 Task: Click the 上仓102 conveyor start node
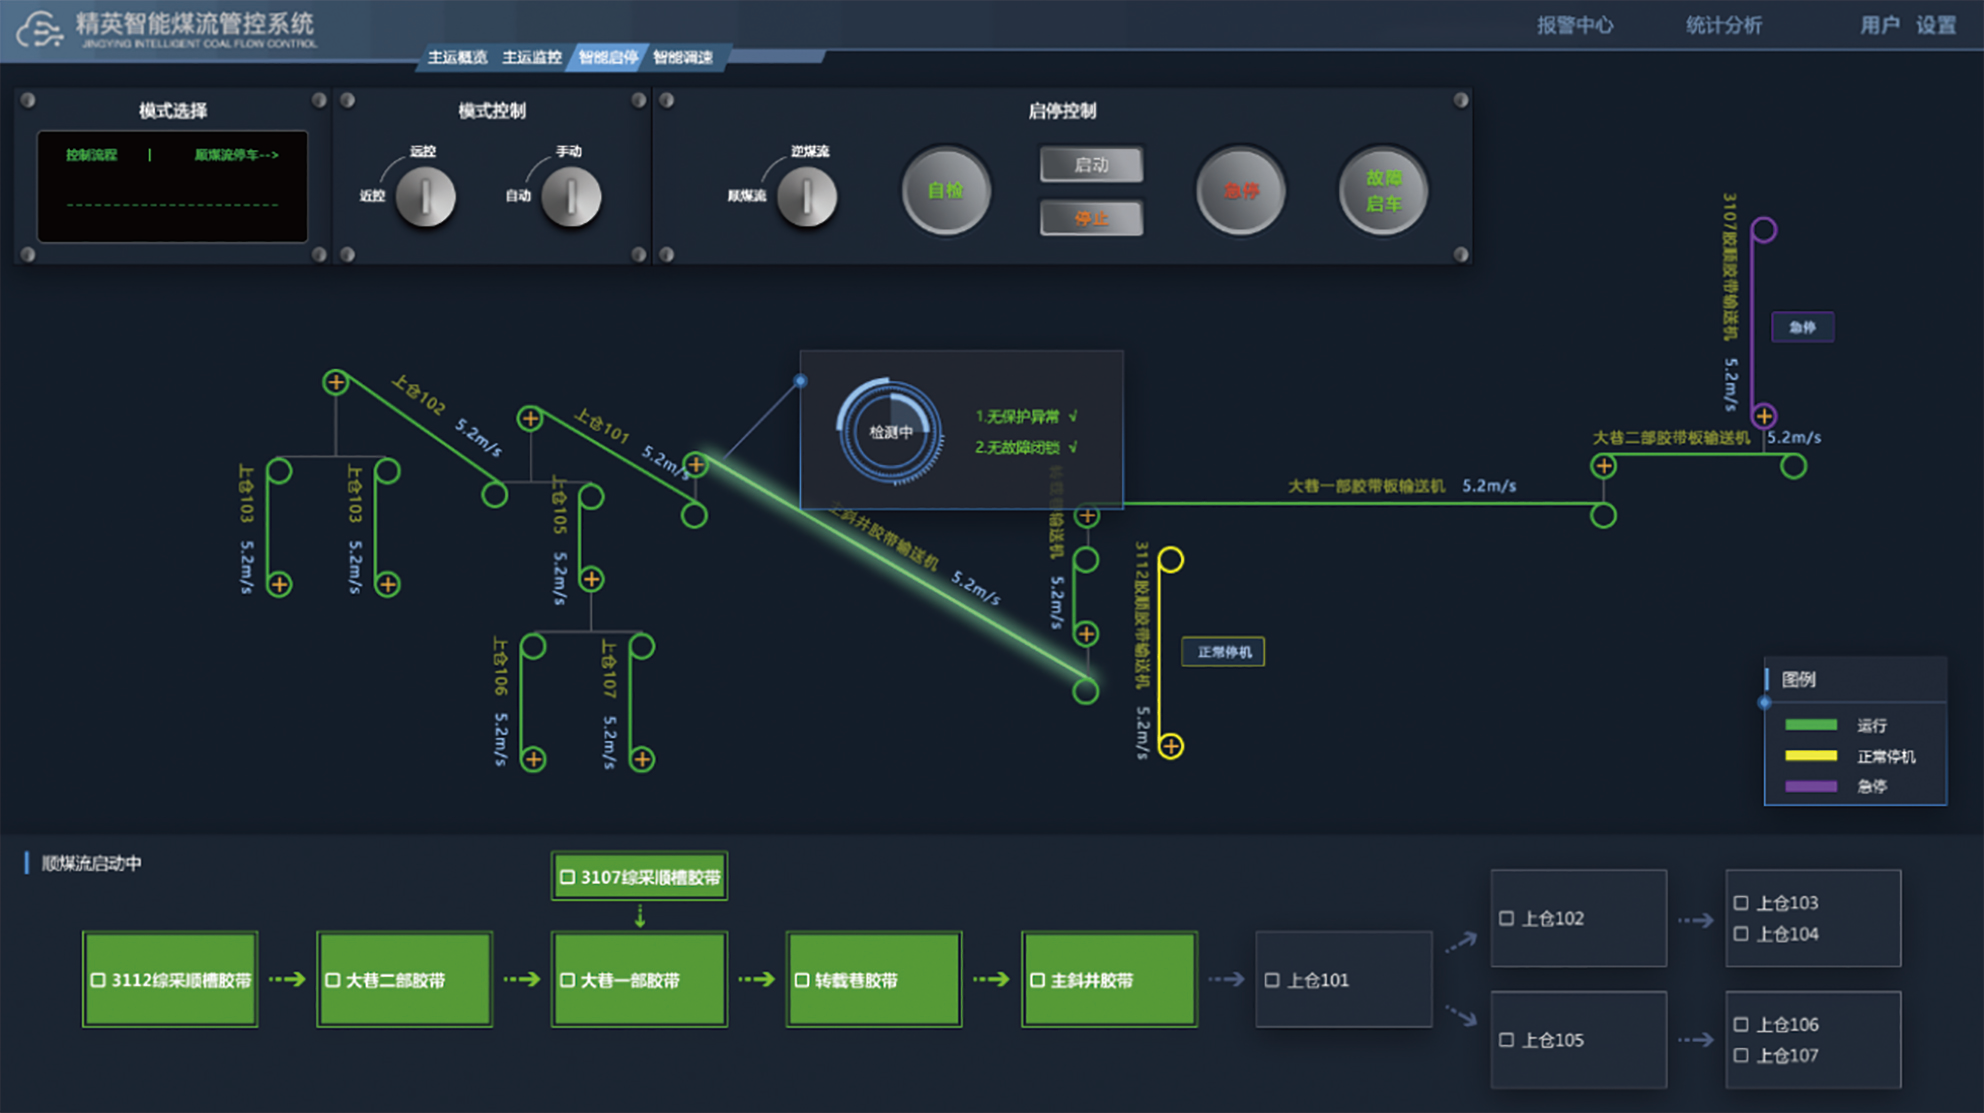tap(336, 382)
